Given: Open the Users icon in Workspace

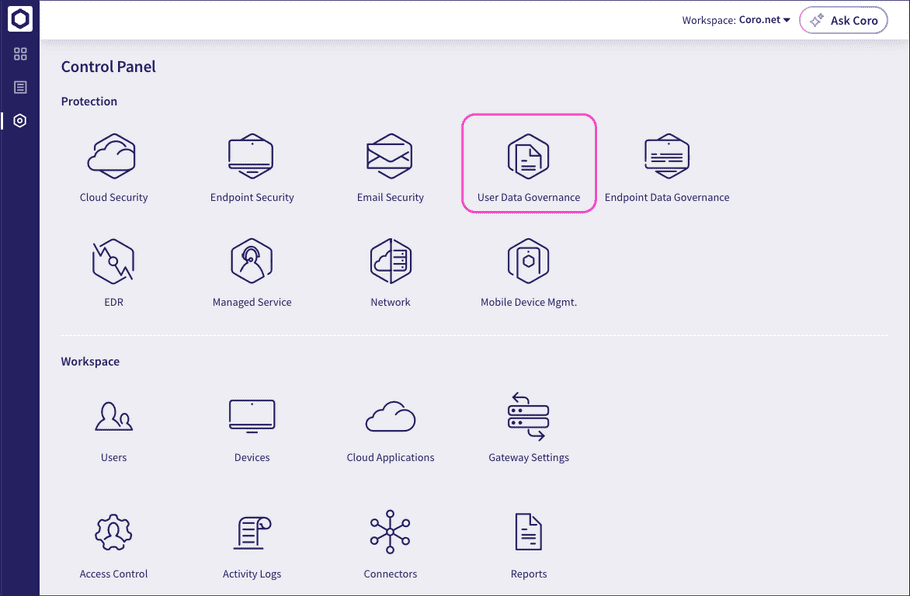Looking at the screenshot, I should click(x=114, y=416).
